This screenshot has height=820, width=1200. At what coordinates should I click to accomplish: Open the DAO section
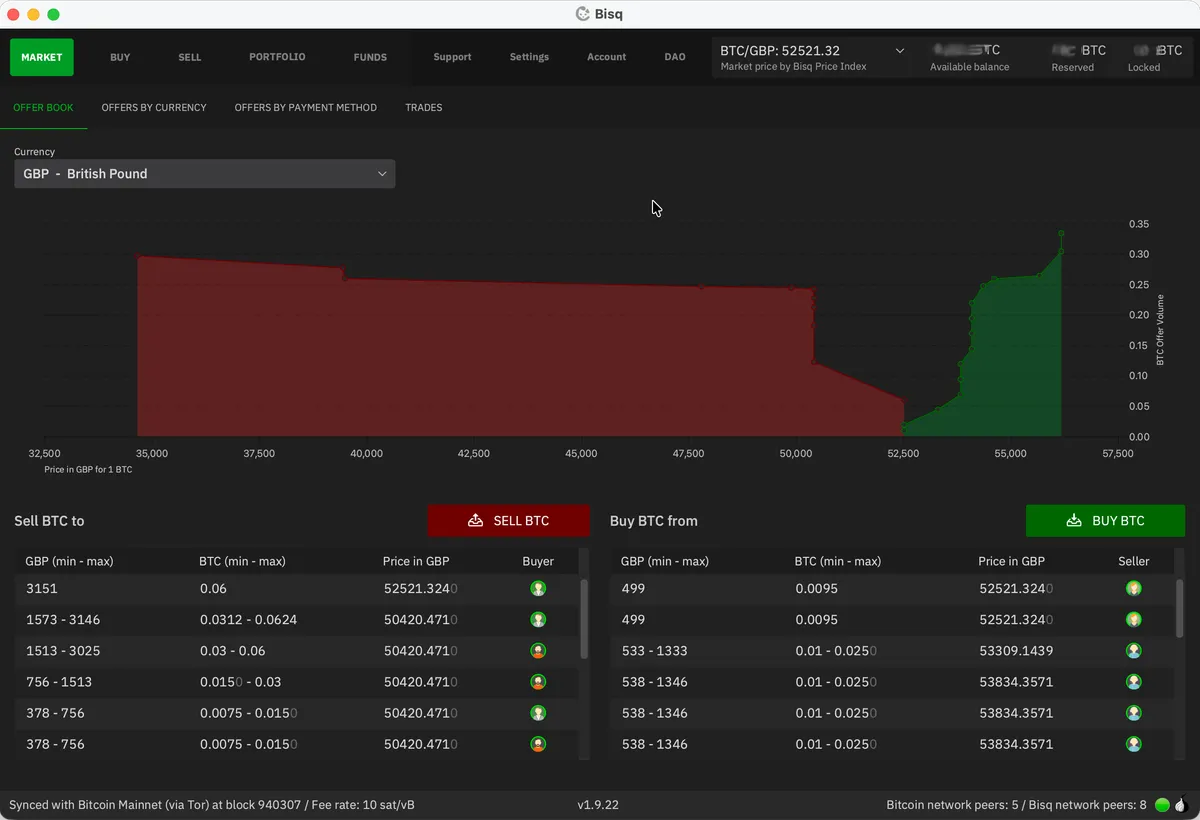674,57
